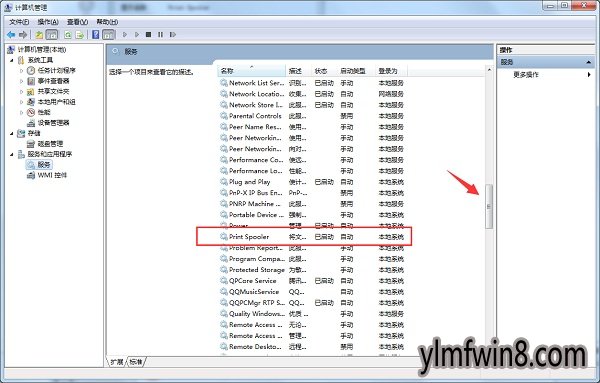This screenshot has width=600, height=383.
Task: Click the Remote Deskto.. service gear icon
Action: [x=223, y=347]
